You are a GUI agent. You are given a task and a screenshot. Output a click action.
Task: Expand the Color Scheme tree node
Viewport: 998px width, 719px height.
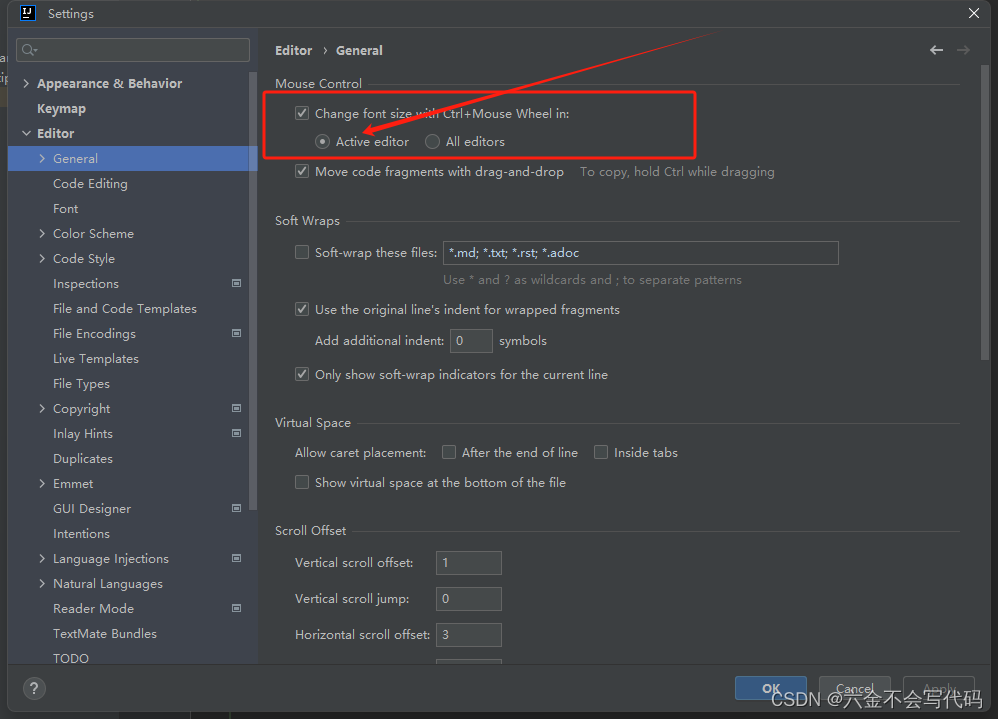tap(40, 233)
